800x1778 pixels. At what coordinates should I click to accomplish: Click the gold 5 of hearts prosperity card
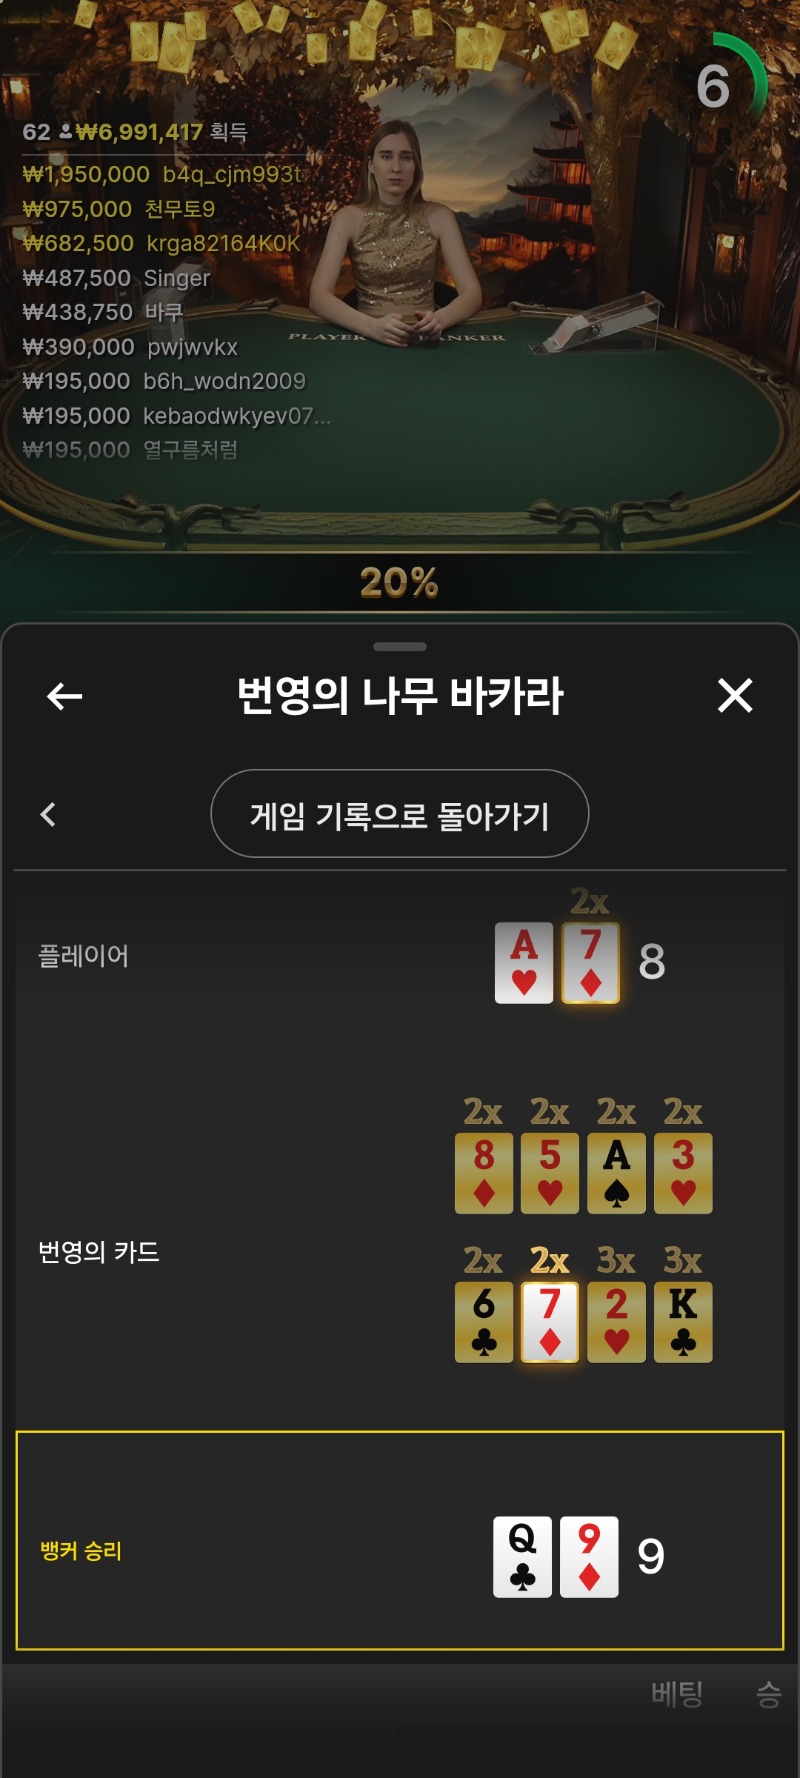click(x=550, y=1173)
